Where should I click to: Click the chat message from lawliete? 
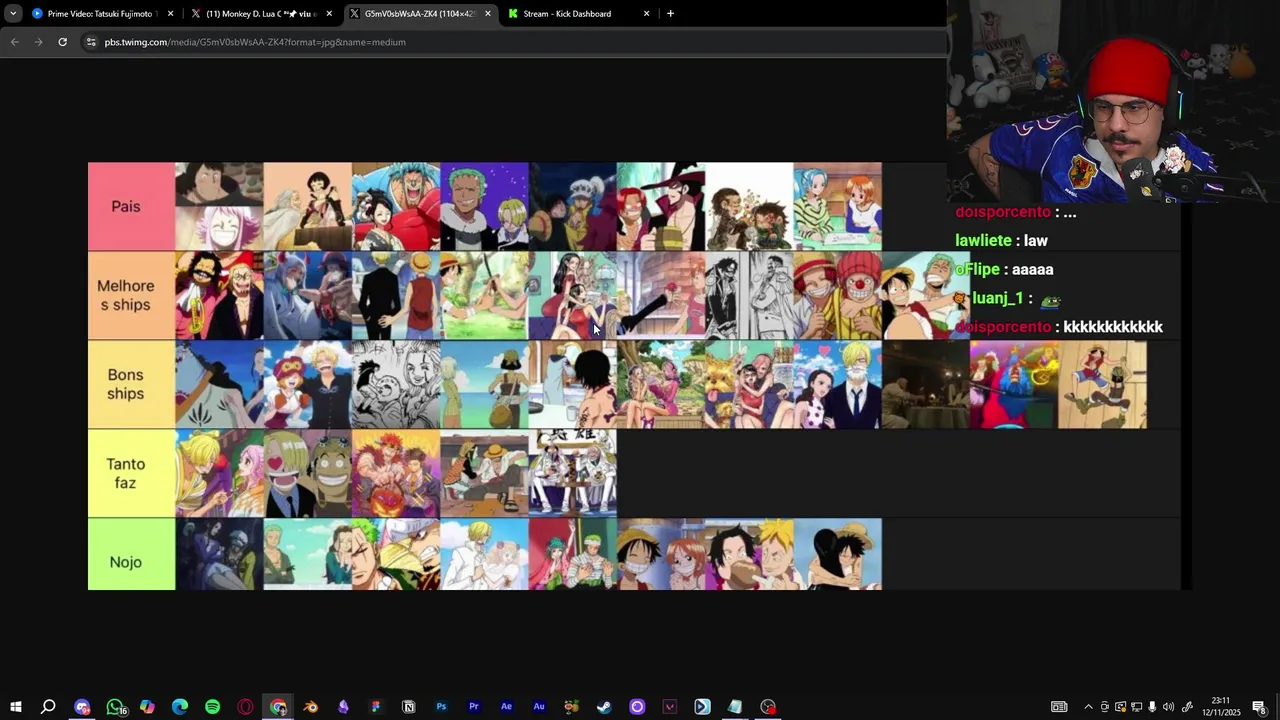[x=1001, y=241]
